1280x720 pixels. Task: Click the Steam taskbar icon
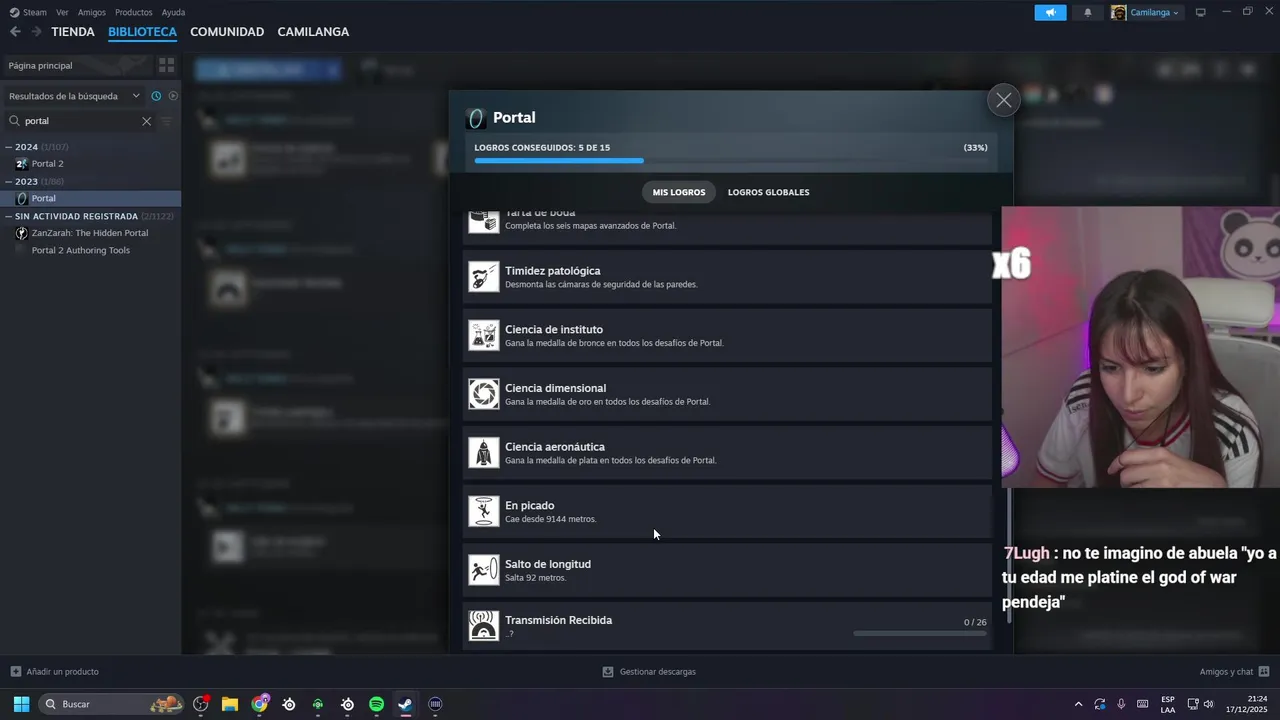click(405, 704)
